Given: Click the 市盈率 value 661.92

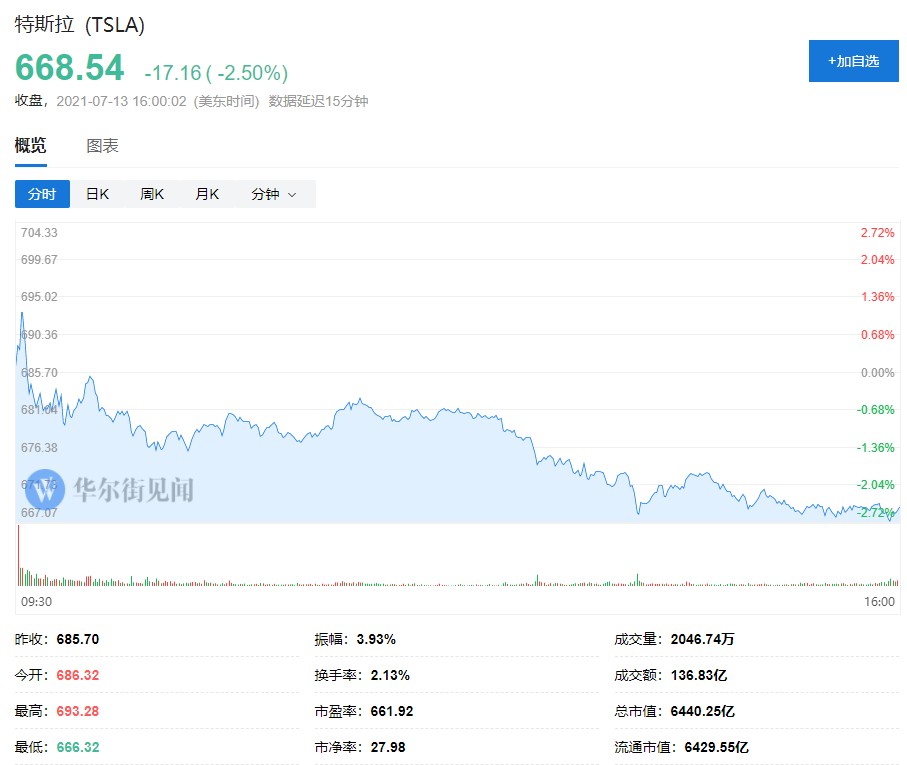Looking at the screenshot, I should 392,711.
